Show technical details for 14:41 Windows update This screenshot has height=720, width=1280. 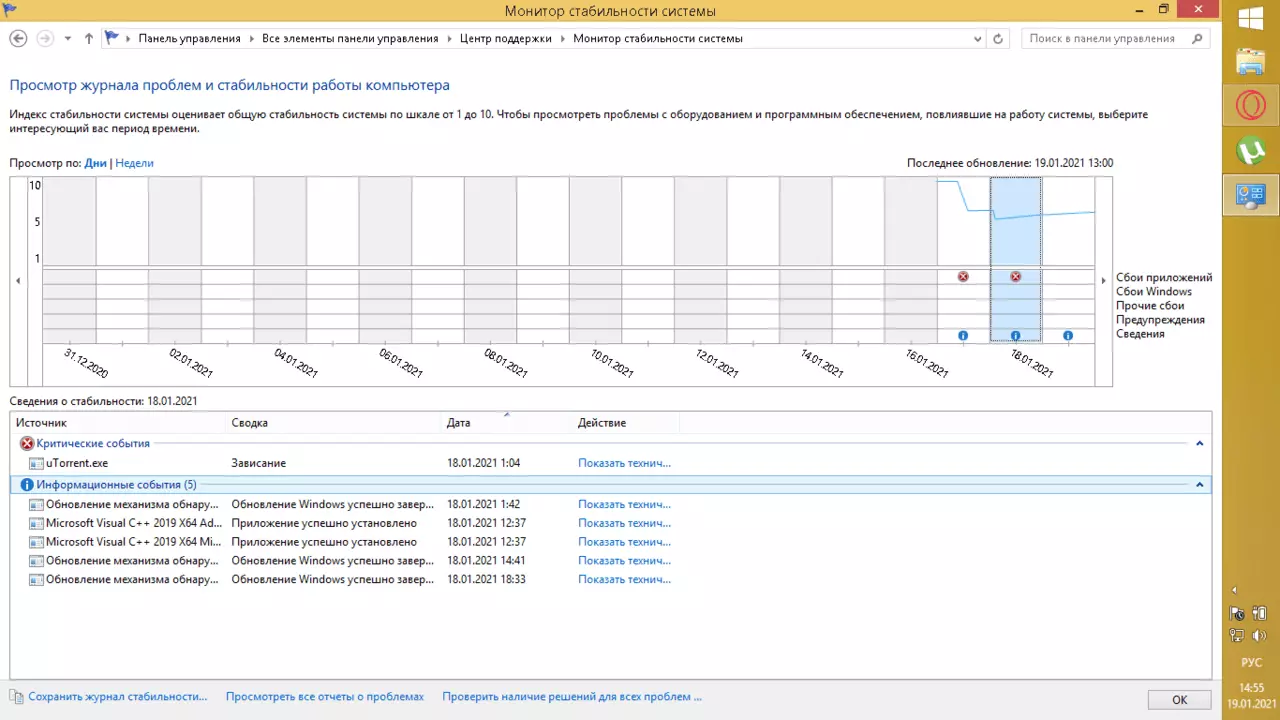point(624,561)
